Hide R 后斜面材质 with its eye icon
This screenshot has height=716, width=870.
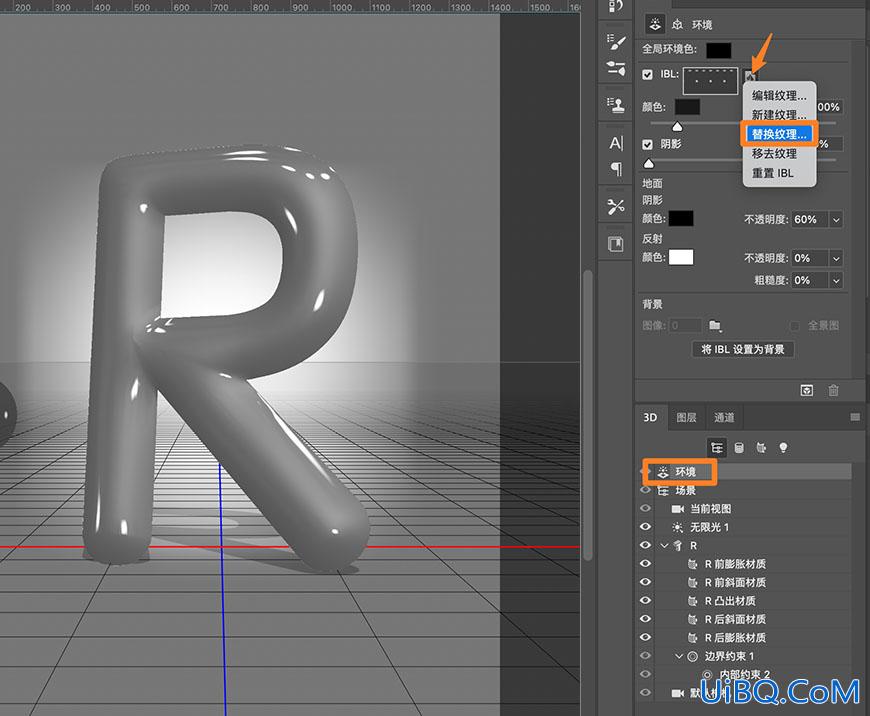pos(645,618)
